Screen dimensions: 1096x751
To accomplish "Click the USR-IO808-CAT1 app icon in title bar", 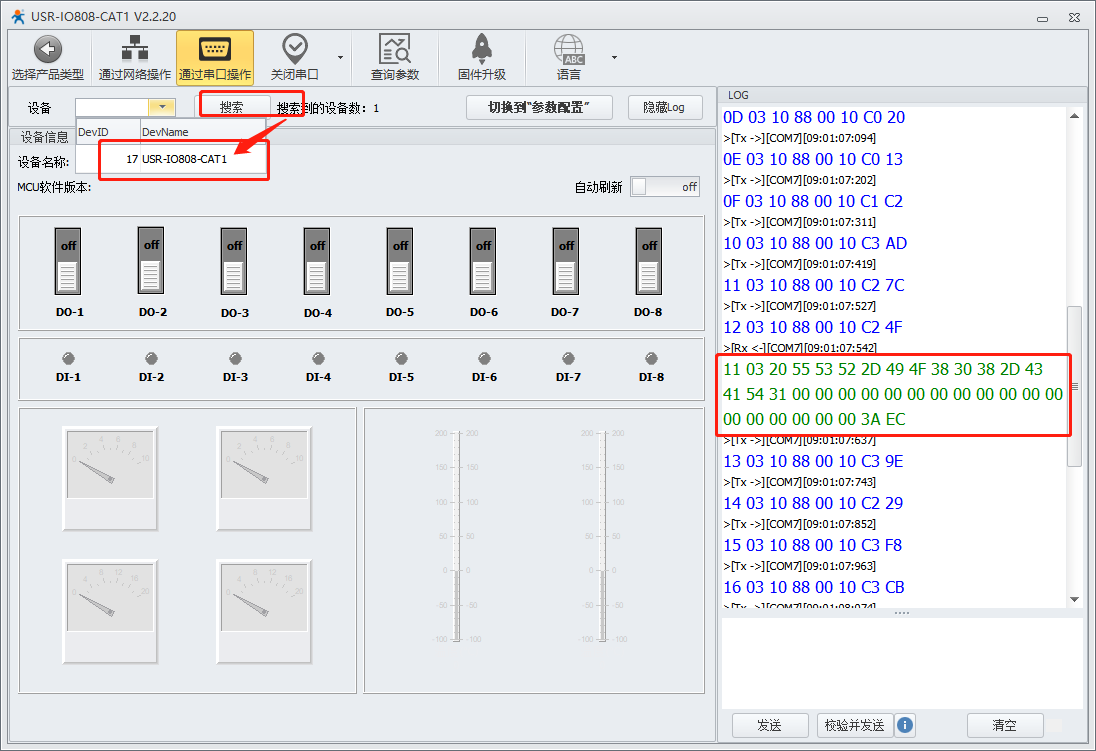I will point(18,16).
